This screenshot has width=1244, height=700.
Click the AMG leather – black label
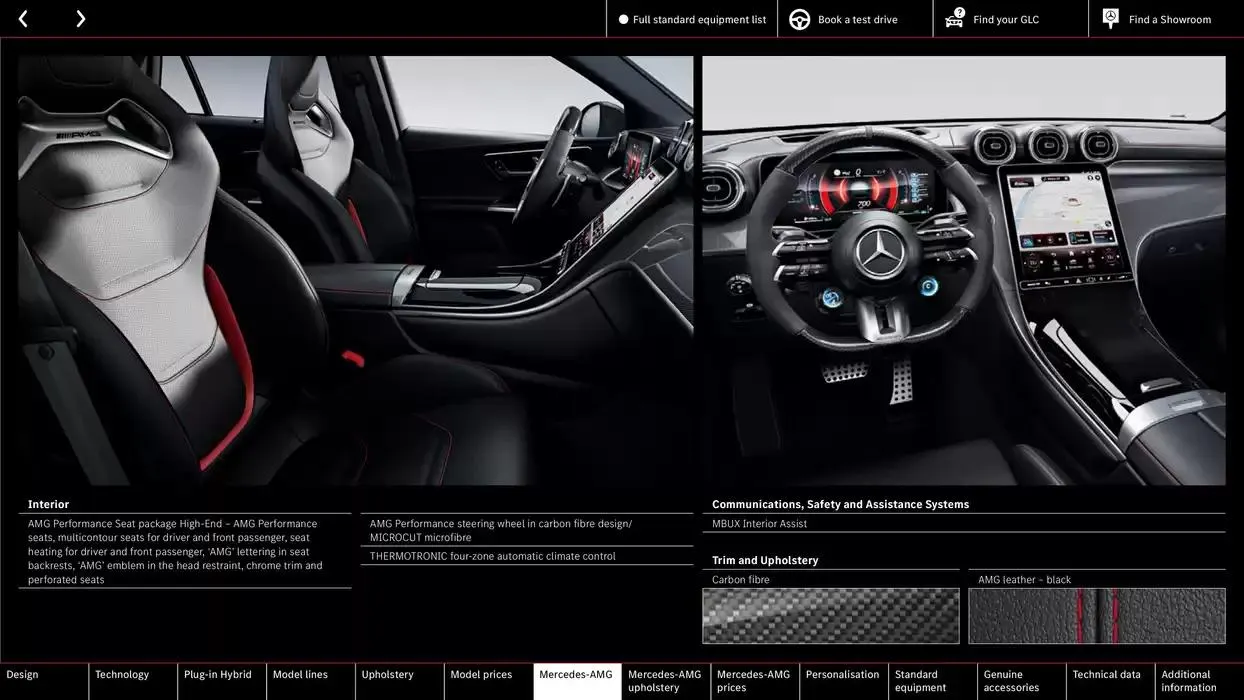click(1024, 579)
